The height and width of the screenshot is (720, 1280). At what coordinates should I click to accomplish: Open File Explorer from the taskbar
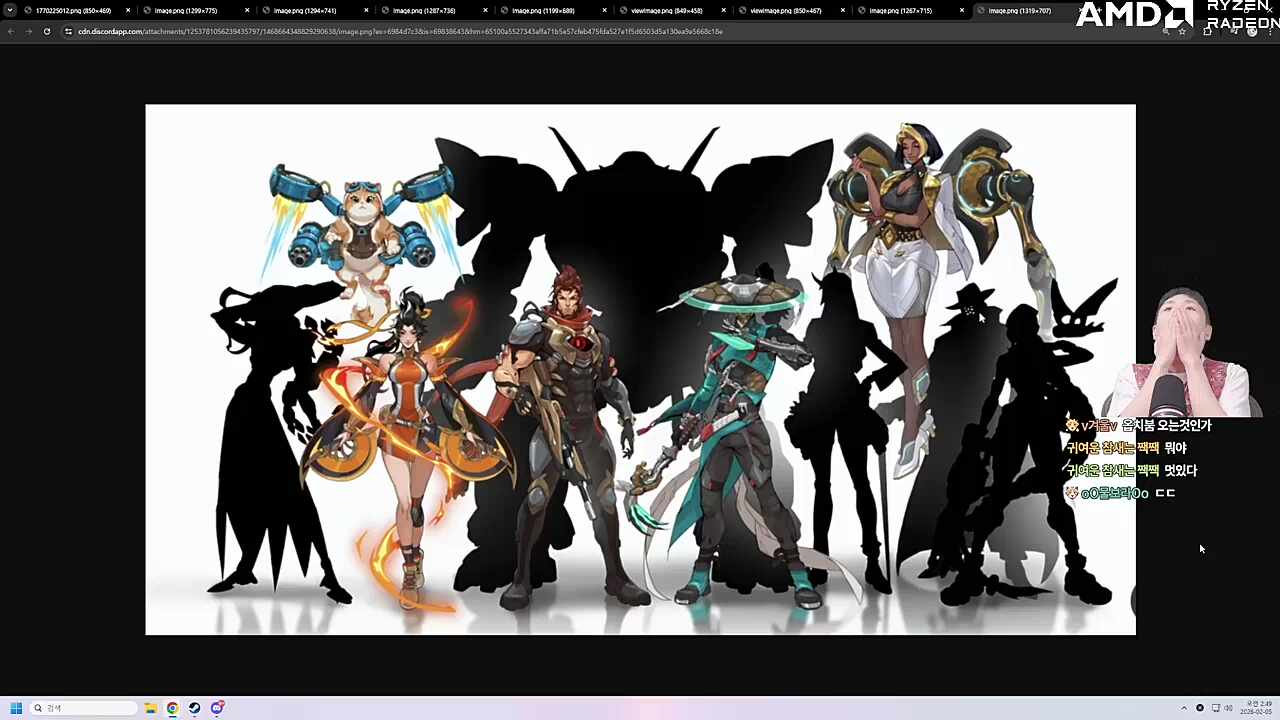[x=150, y=708]
